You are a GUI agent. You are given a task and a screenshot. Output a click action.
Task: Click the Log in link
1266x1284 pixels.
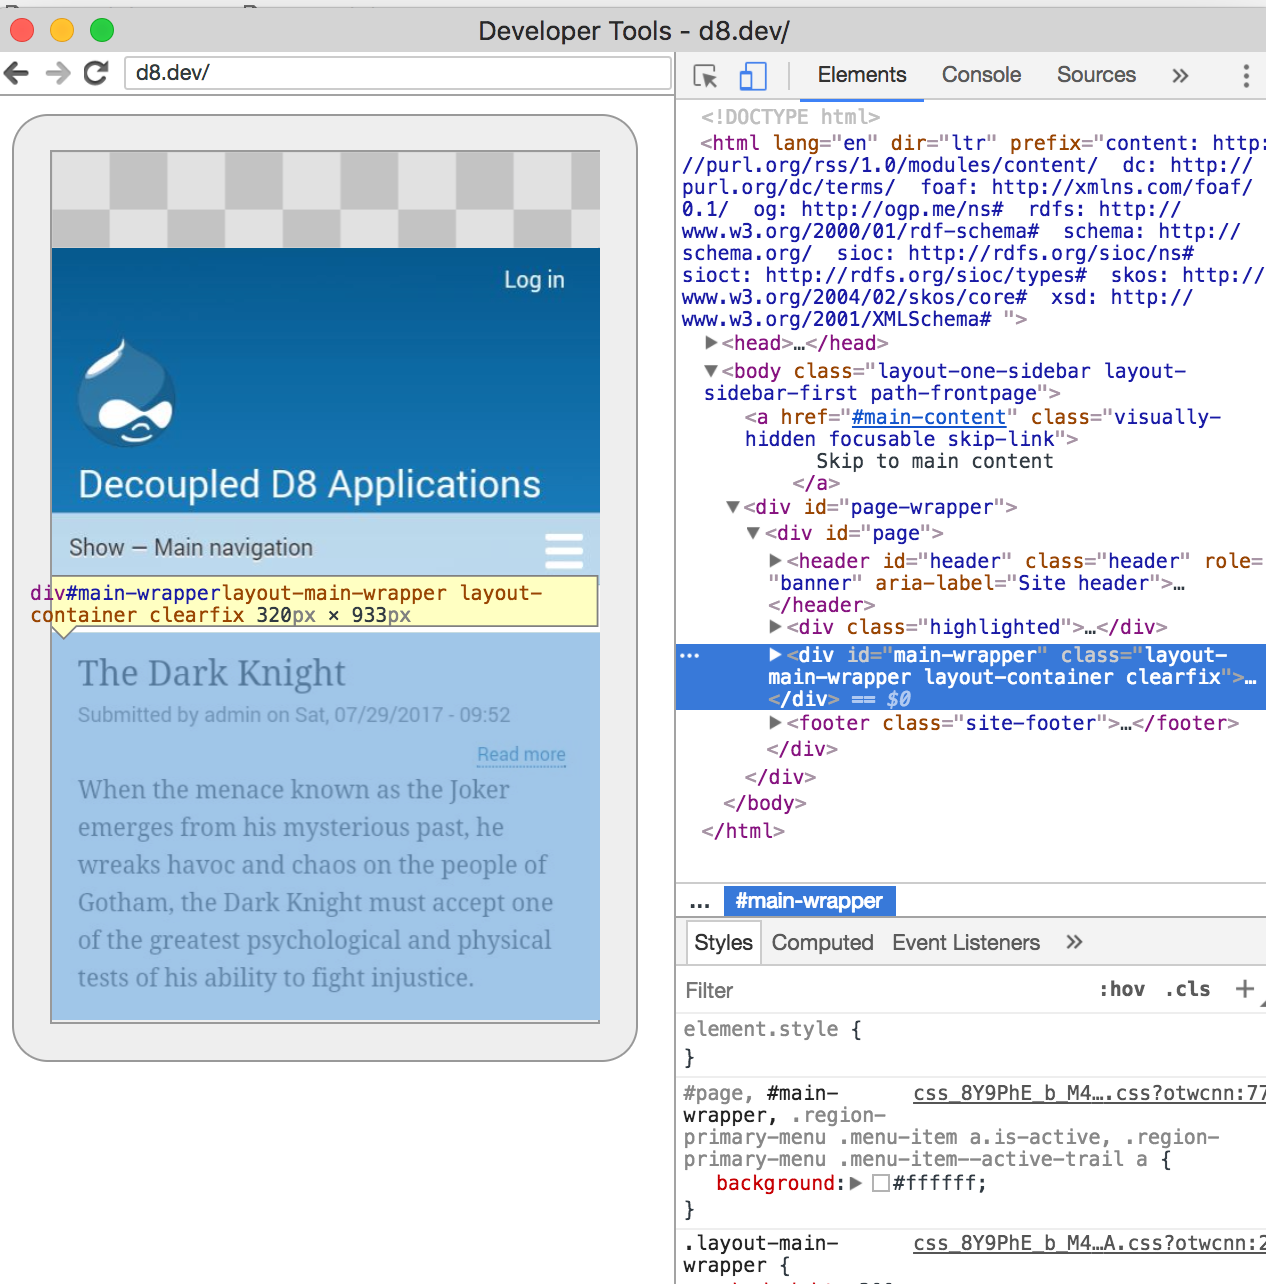534,280
